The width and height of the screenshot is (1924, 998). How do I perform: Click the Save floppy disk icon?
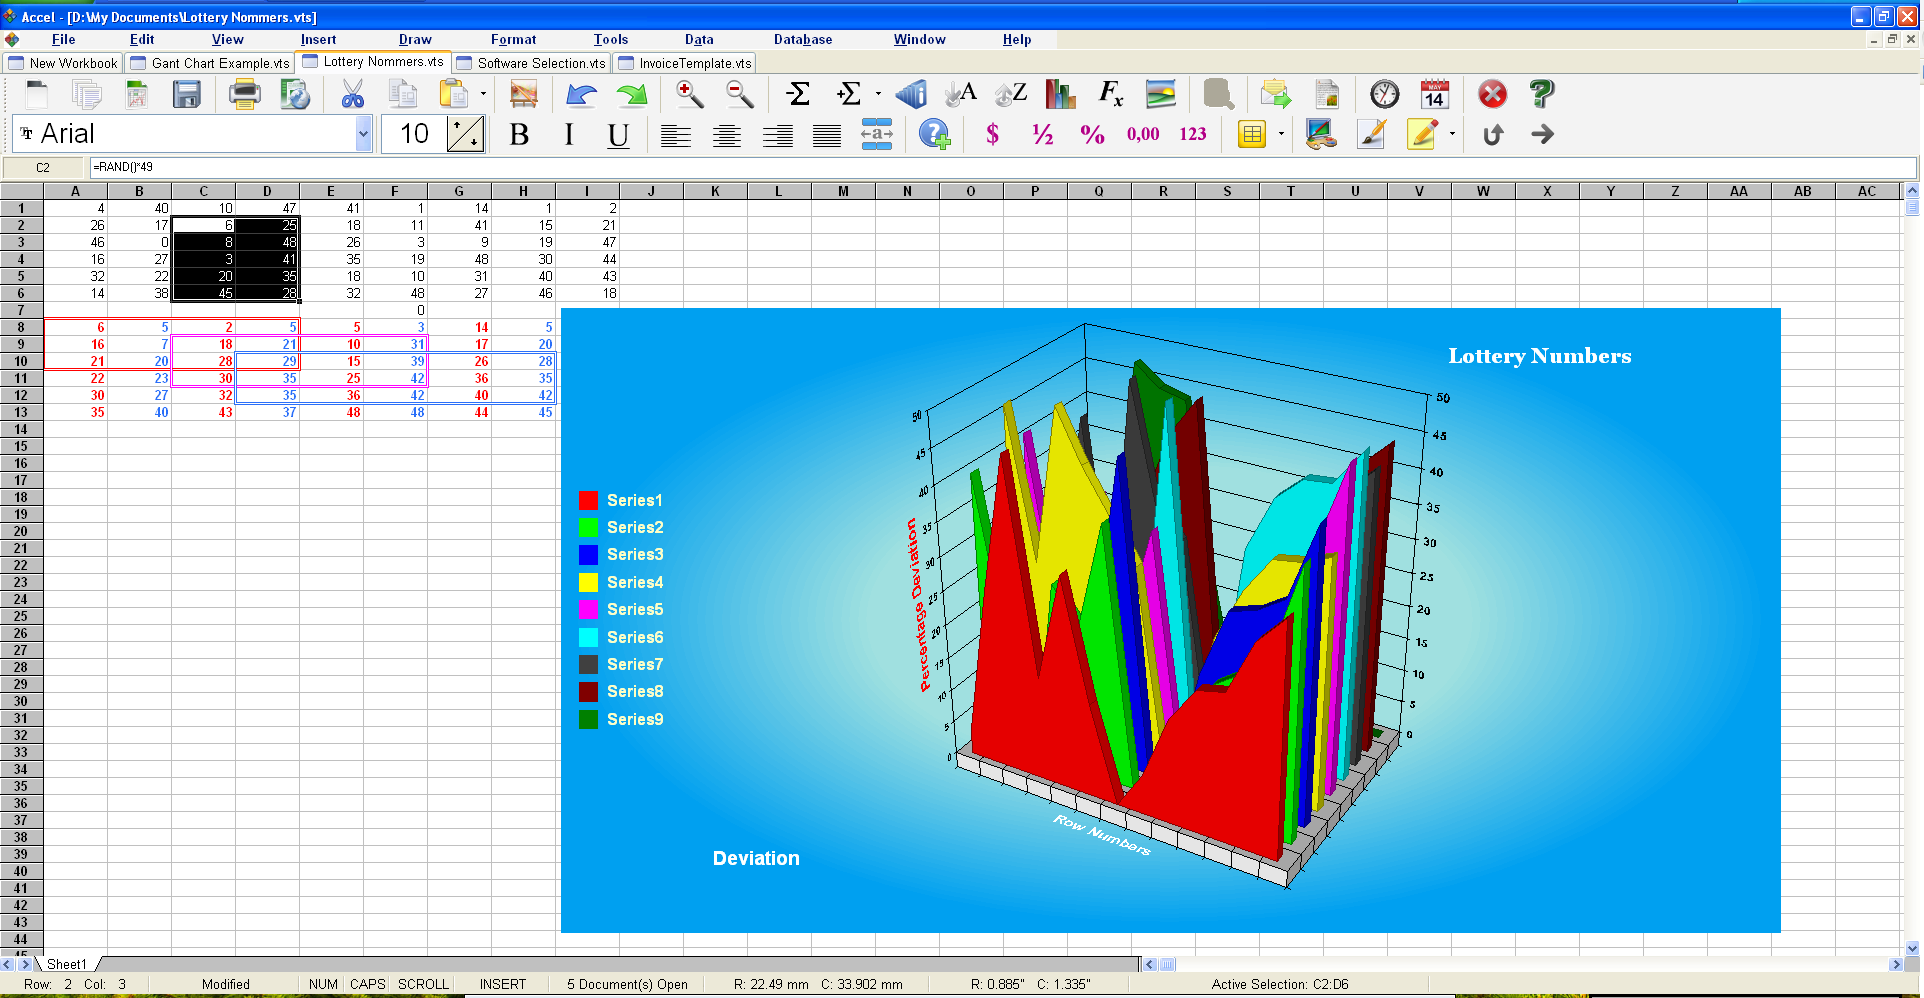[x=187, y=95]
